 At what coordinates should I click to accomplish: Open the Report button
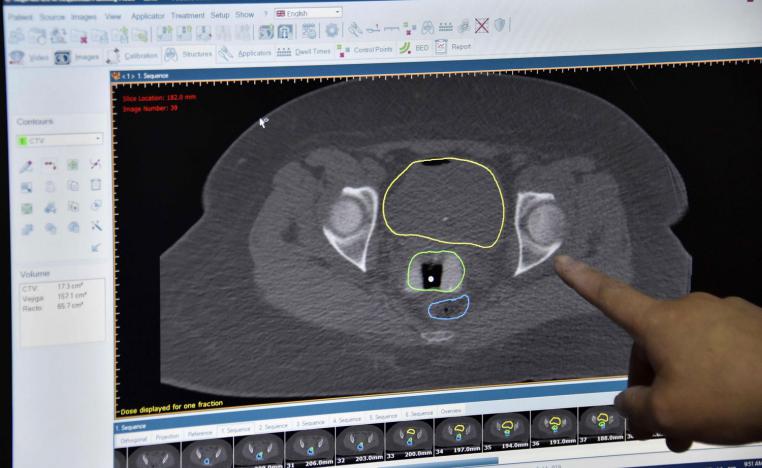(x=453, y=46)
